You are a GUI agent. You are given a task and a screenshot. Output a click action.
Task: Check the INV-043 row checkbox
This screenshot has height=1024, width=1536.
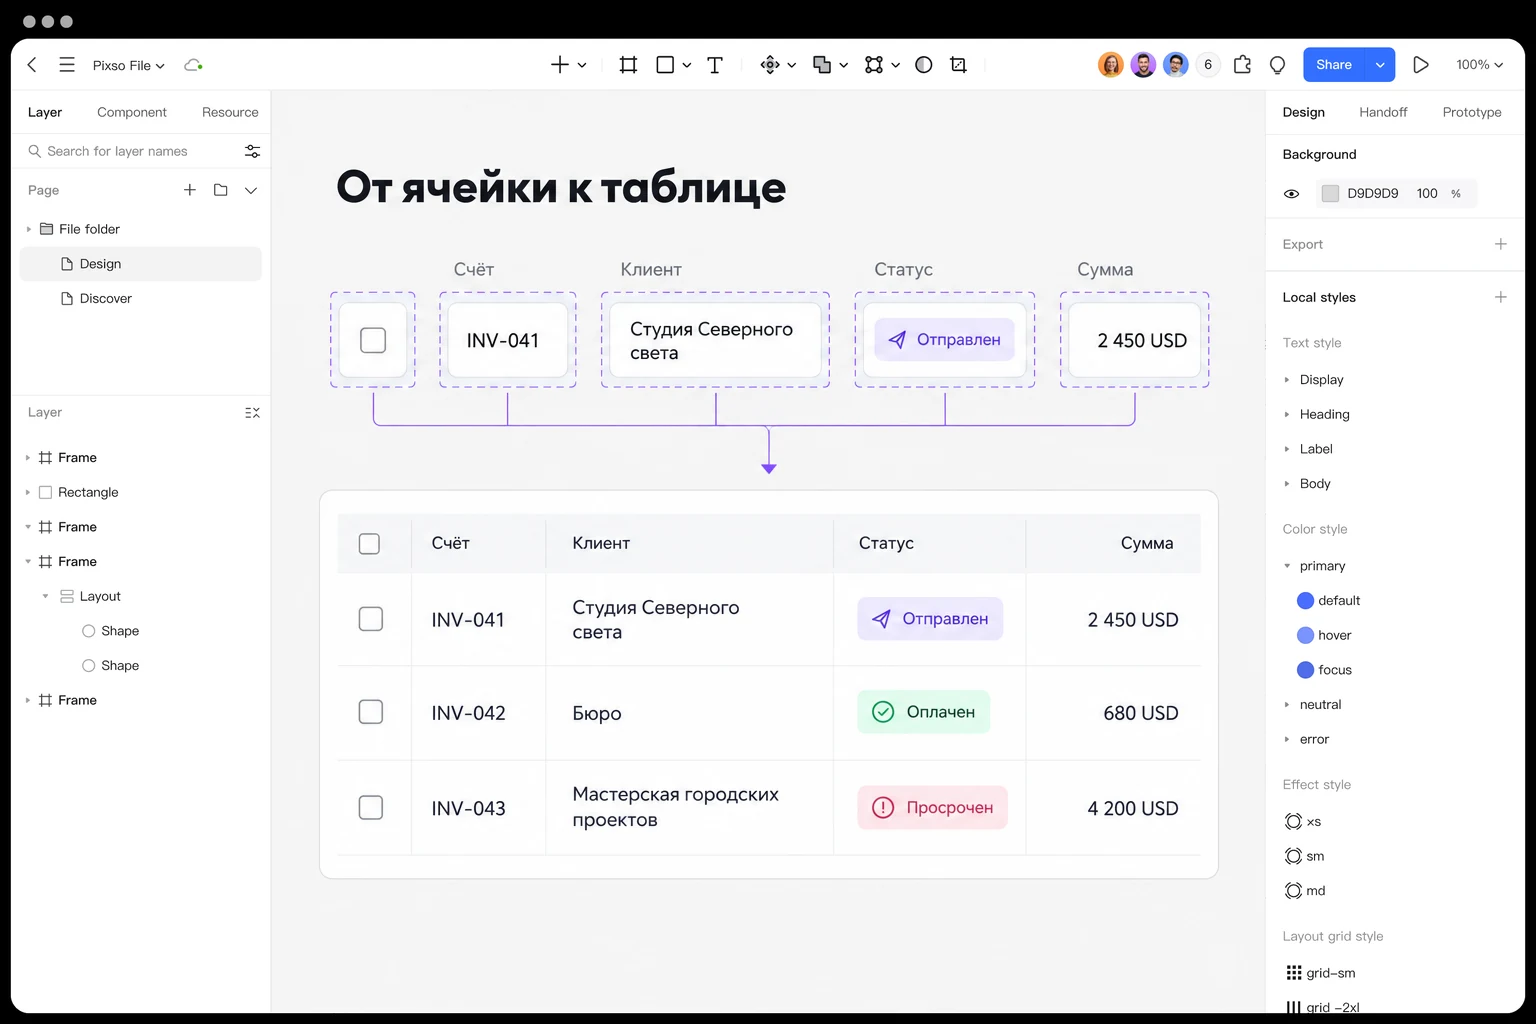point(371,807)
